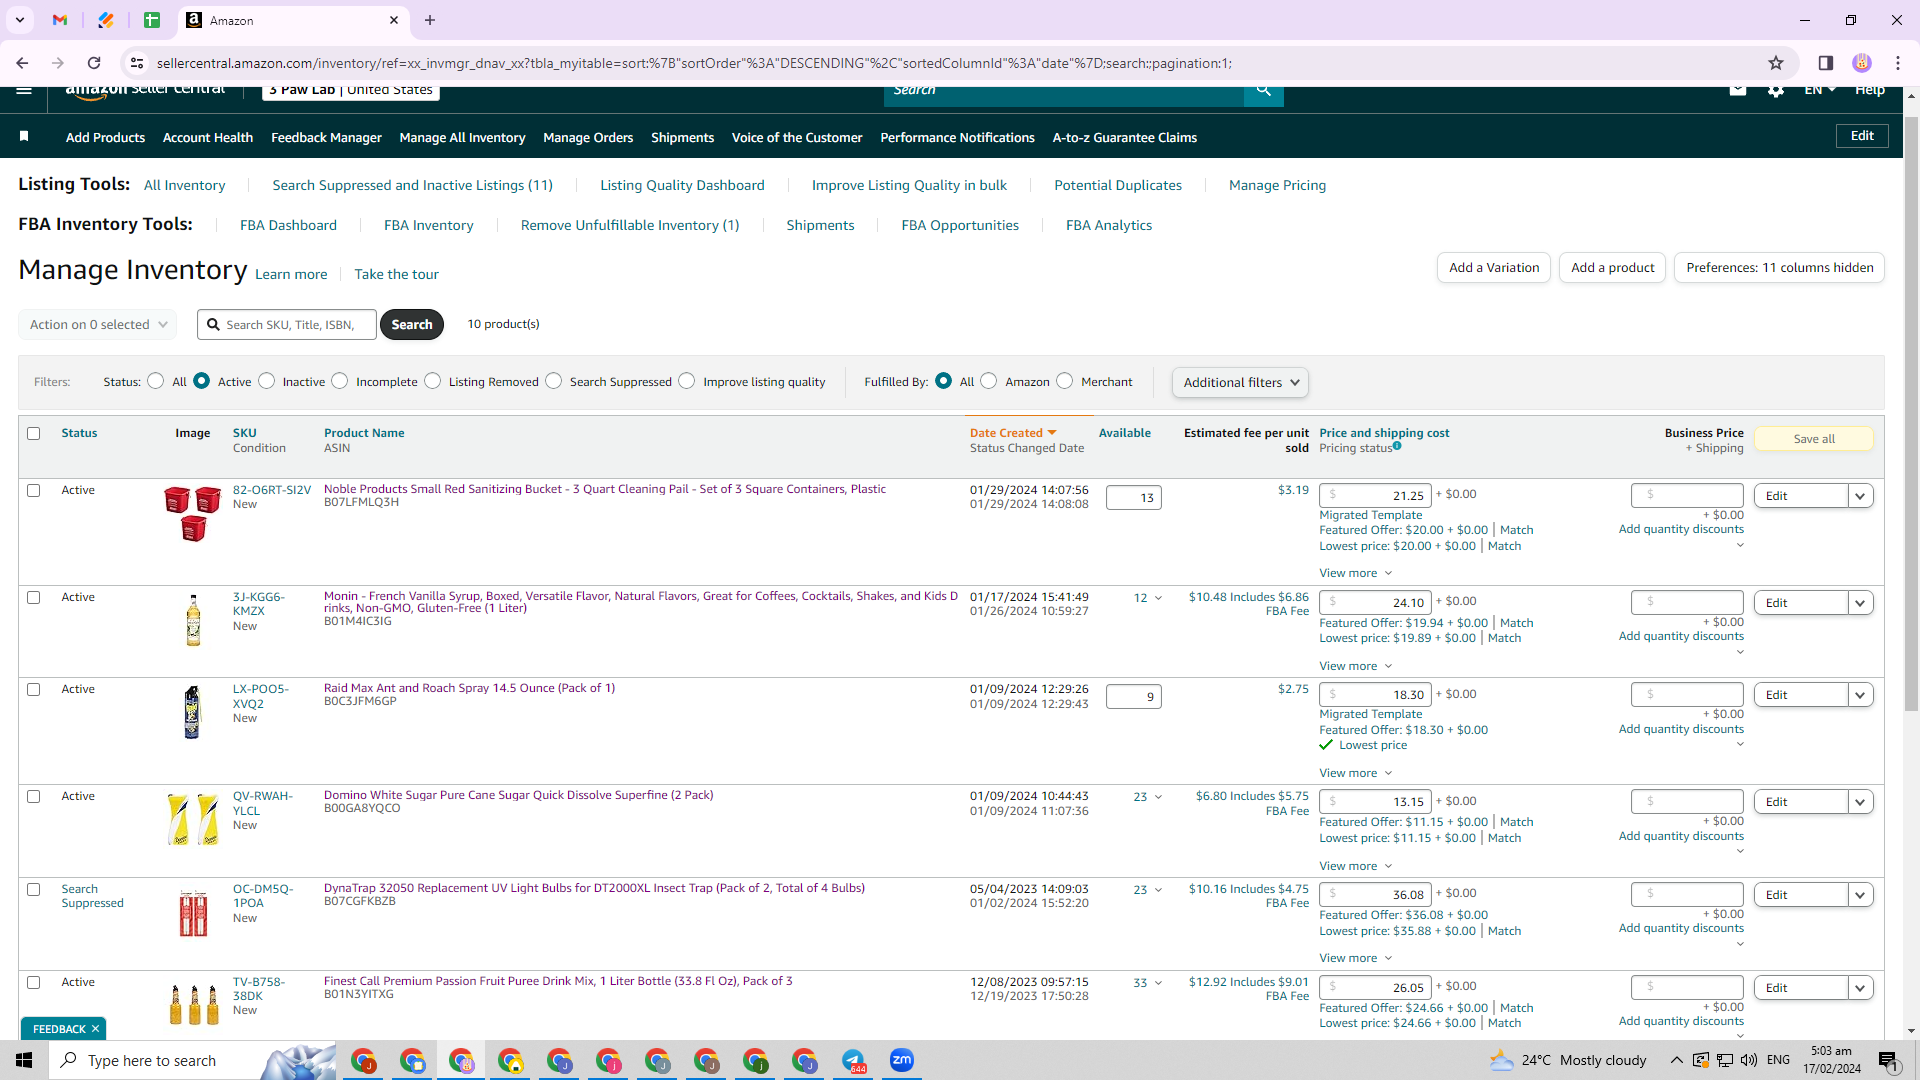1920x1080 pixels.
Task: Open Edit dropdown arrow for Noble Products row
Action: 1860,496
